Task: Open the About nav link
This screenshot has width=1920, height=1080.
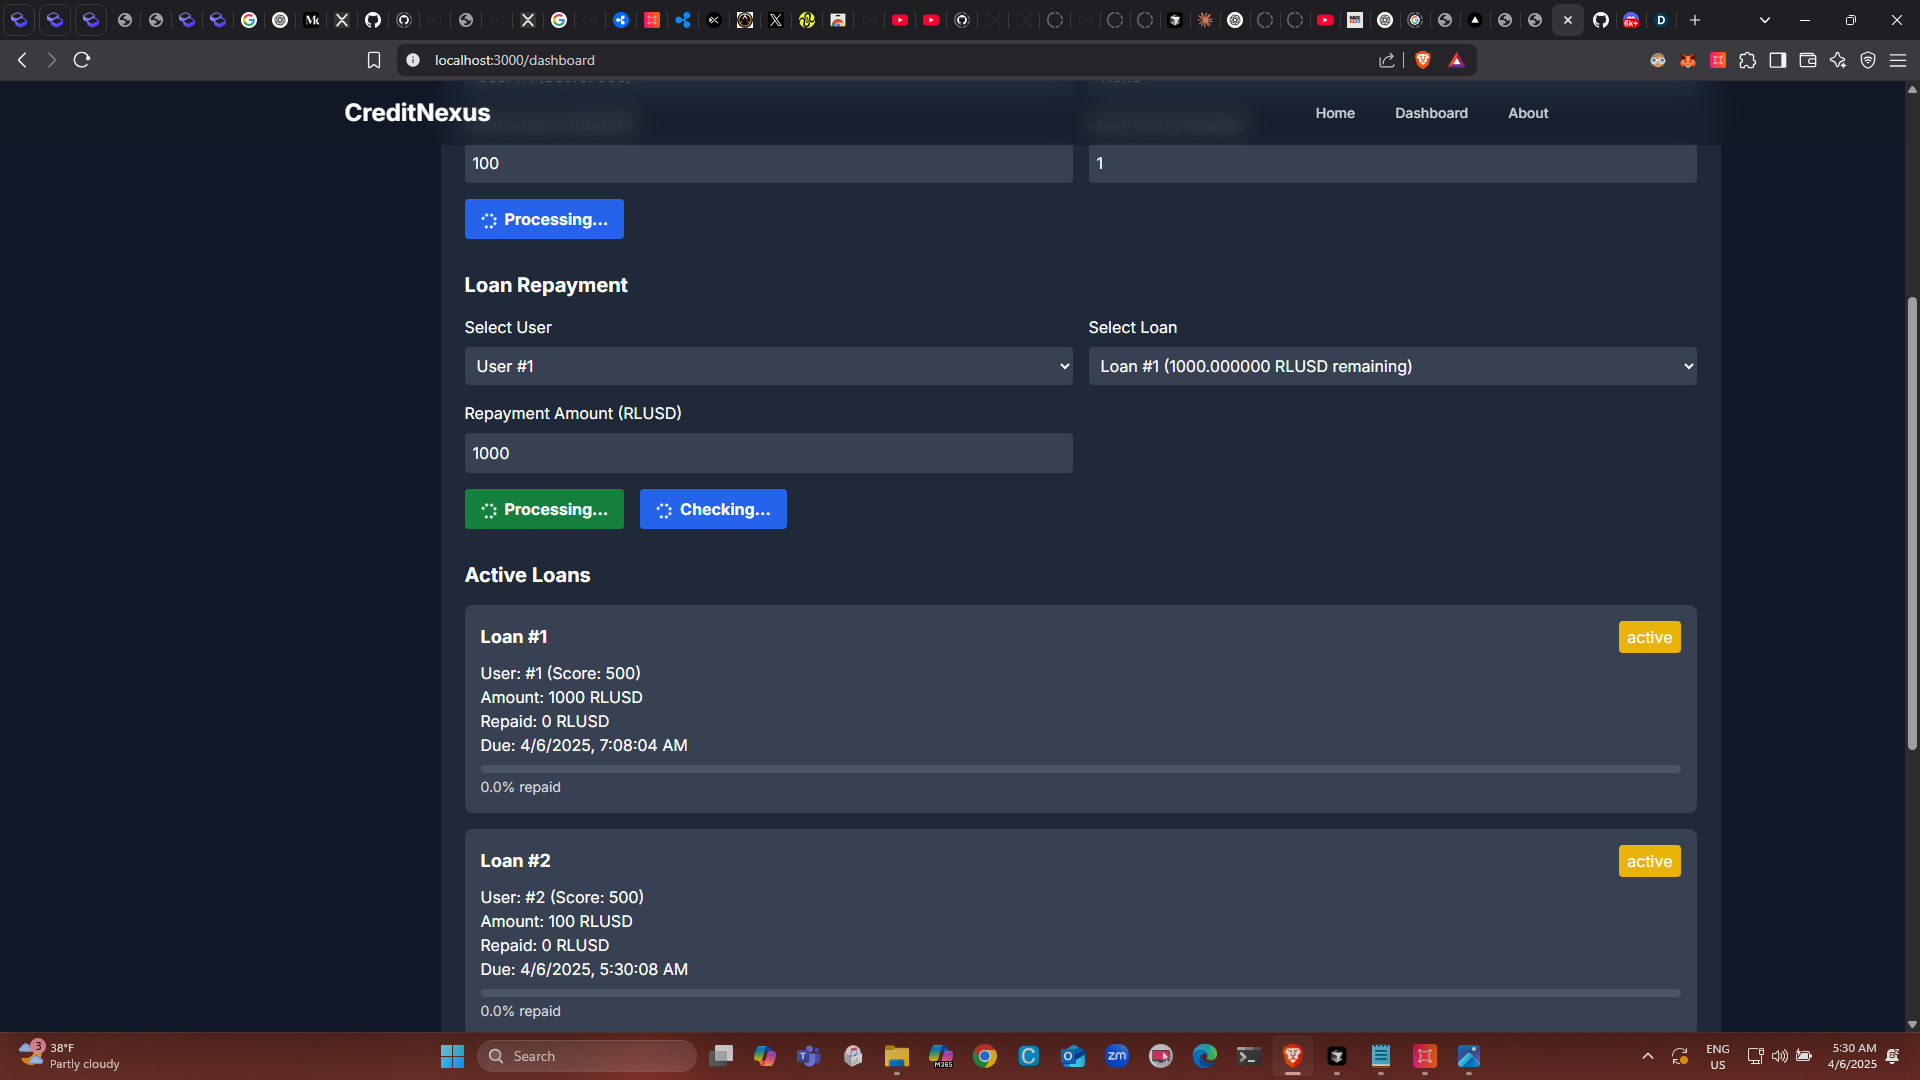Action: (x=1528, y=113)
